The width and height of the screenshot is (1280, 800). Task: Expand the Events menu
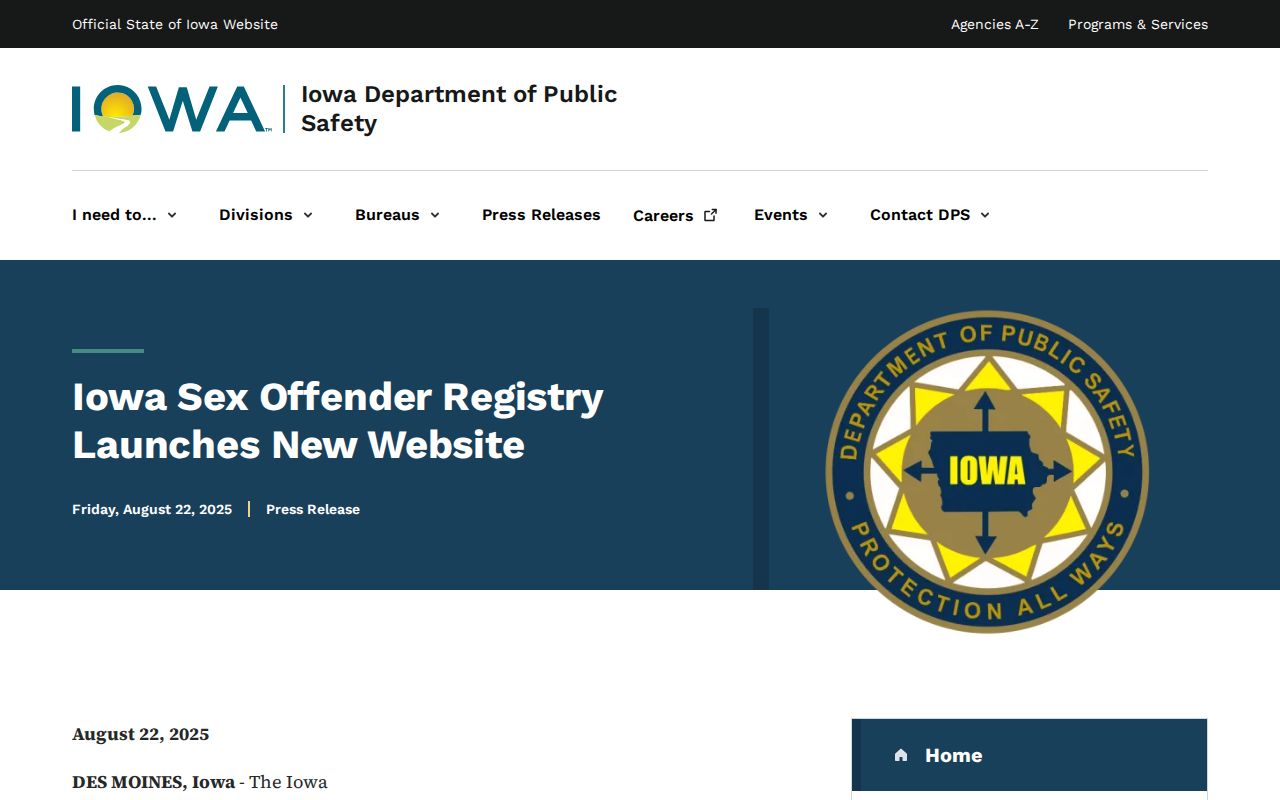tap(791, 215)
